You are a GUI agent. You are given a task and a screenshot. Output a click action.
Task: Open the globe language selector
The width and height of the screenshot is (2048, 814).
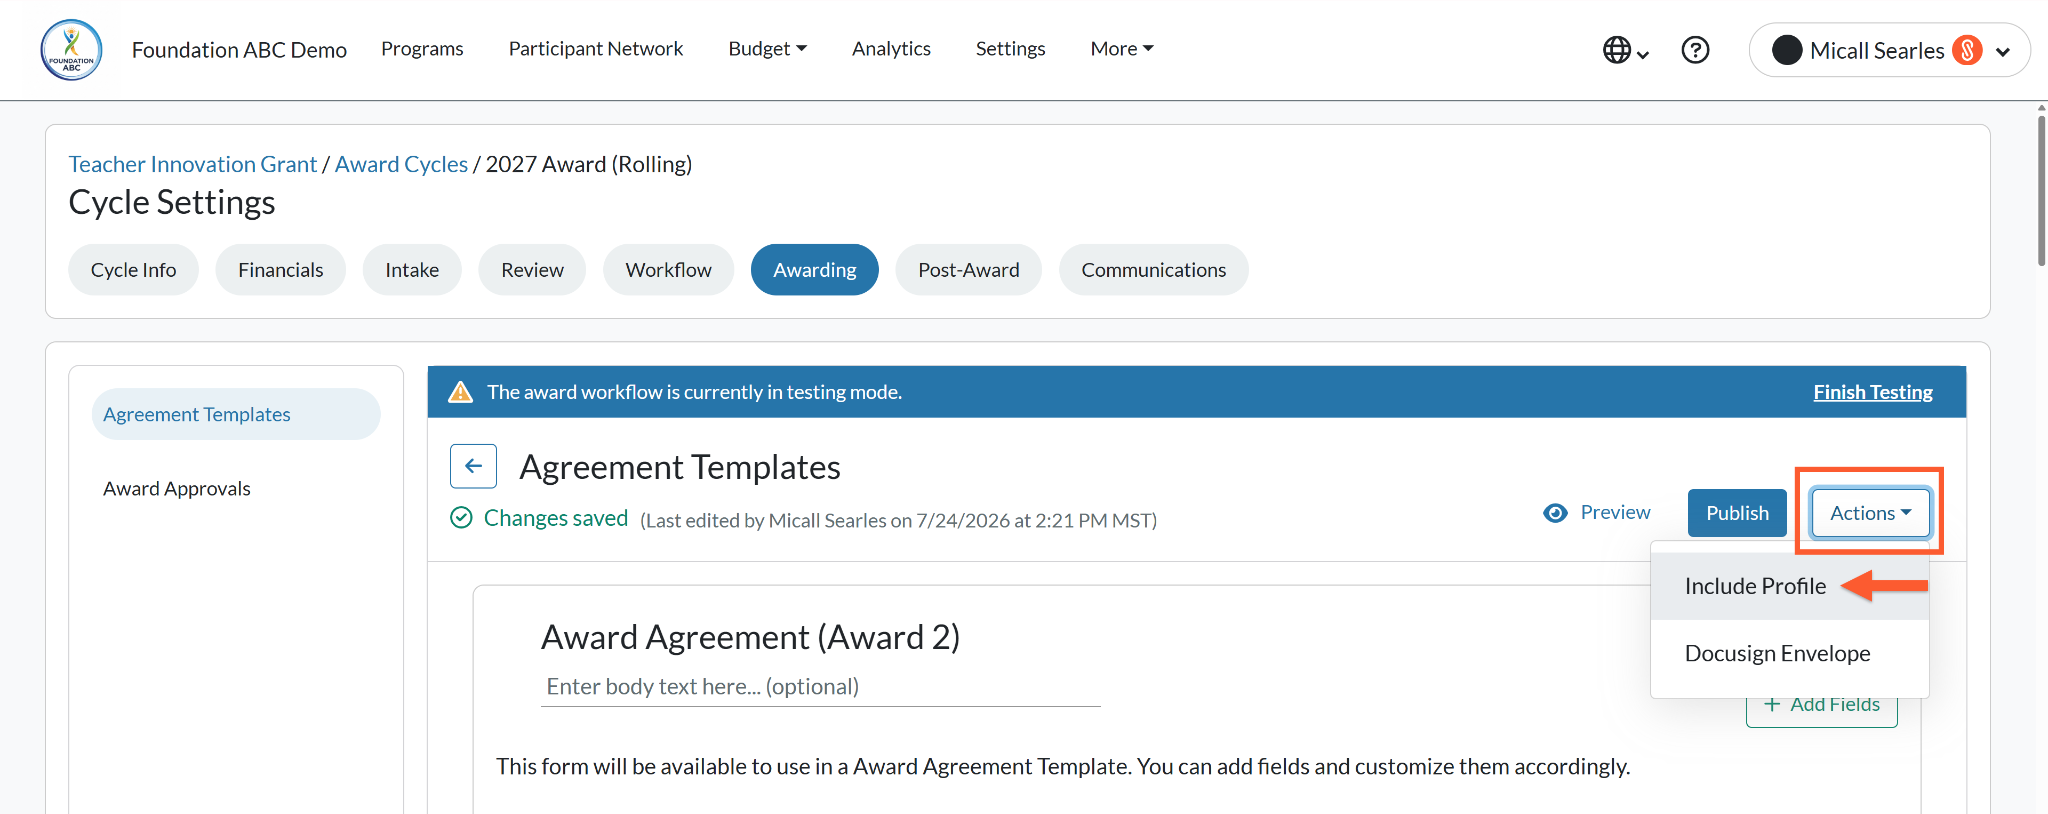[x=1625, y=50]
